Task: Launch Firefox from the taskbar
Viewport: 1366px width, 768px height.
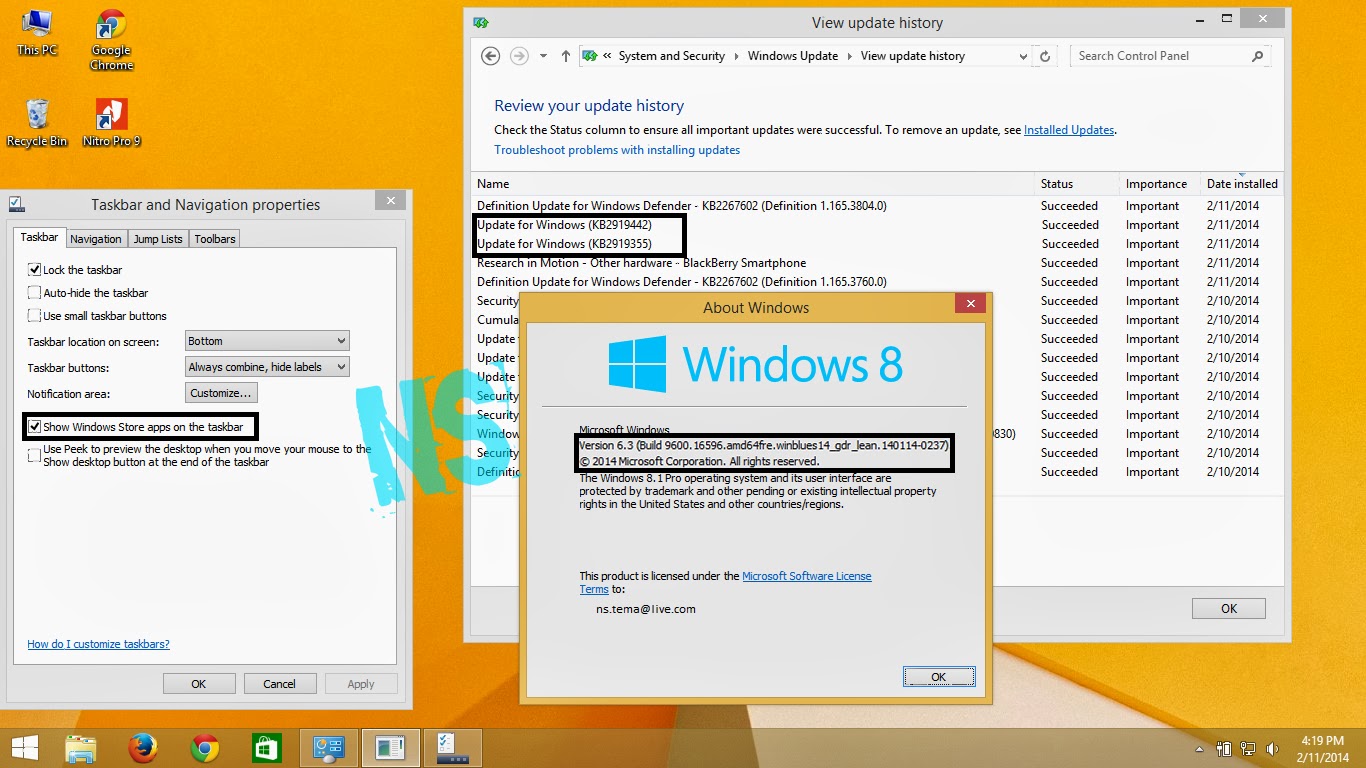Action: (x=143, y=747)
